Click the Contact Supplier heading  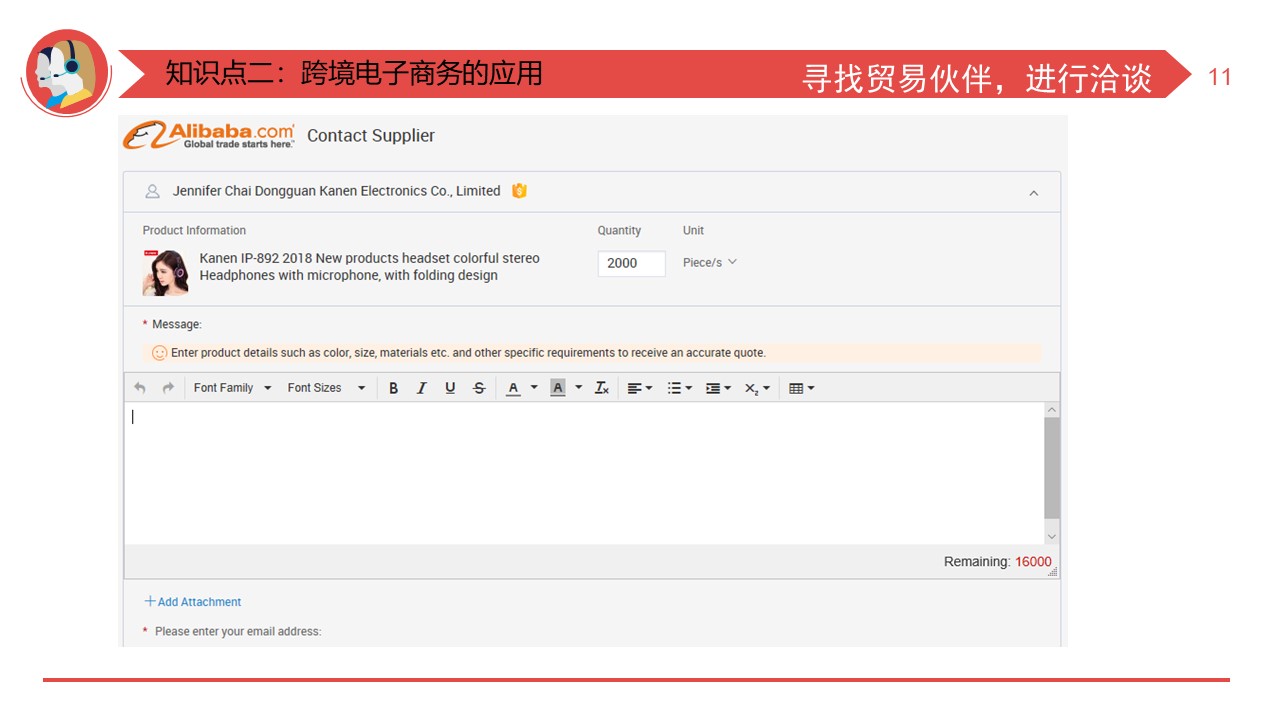coord(371,136)
